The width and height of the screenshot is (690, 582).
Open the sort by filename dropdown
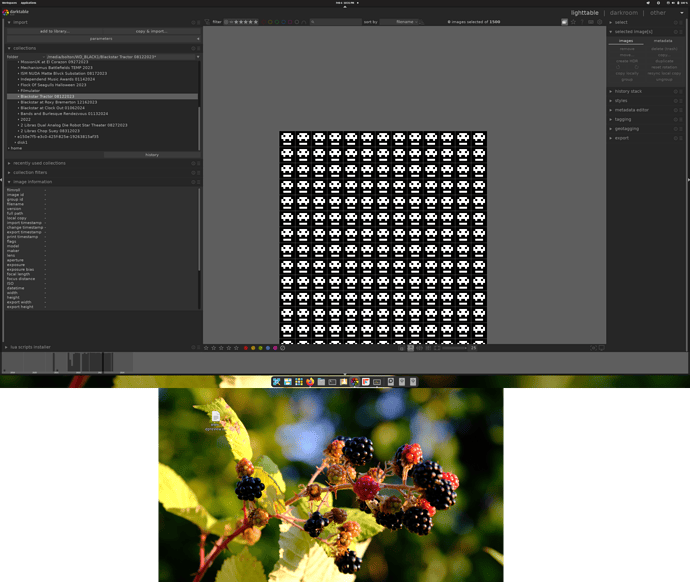click(x=400, y=22)
